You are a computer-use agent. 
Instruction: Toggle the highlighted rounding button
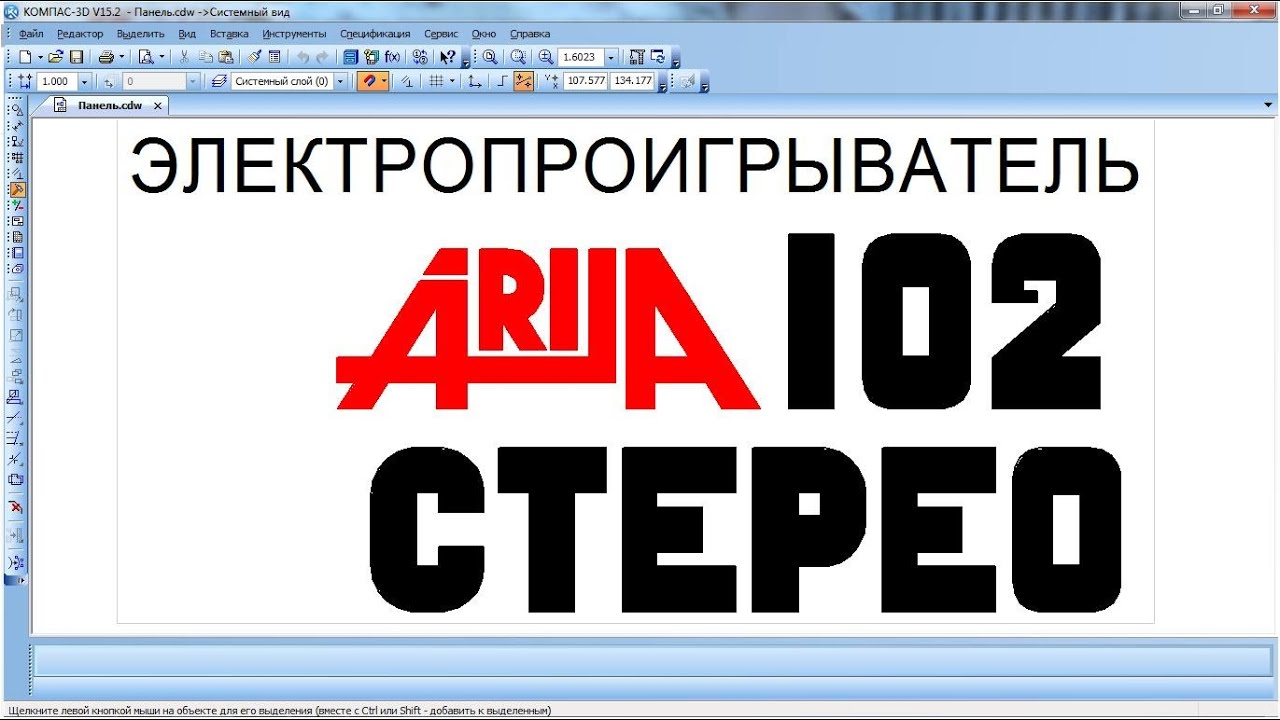click(523, 82)
